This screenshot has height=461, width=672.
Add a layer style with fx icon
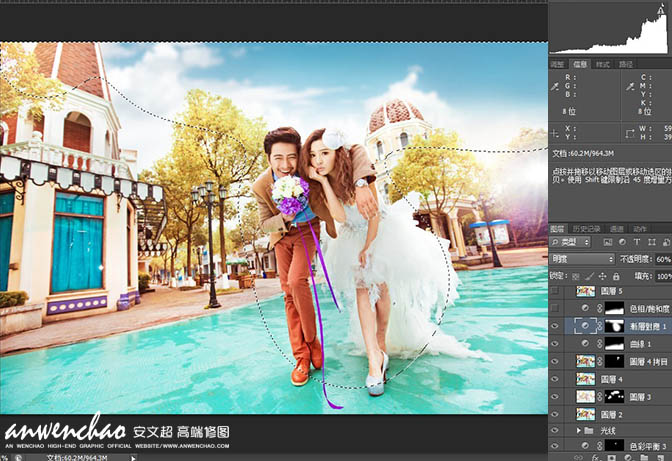coord(596,458)
